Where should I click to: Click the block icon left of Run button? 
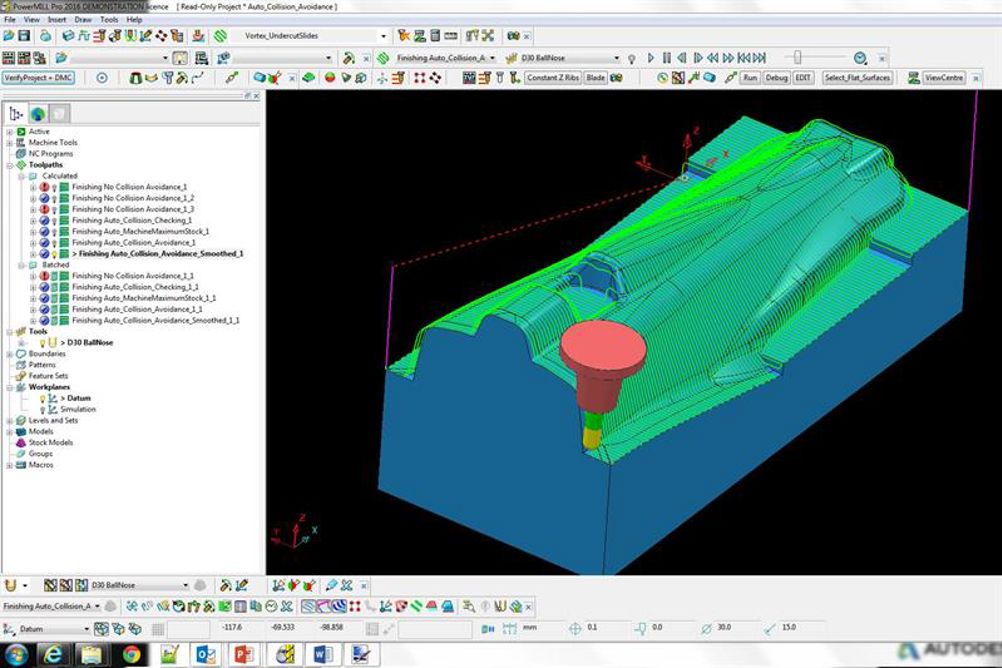coord(709,78)
